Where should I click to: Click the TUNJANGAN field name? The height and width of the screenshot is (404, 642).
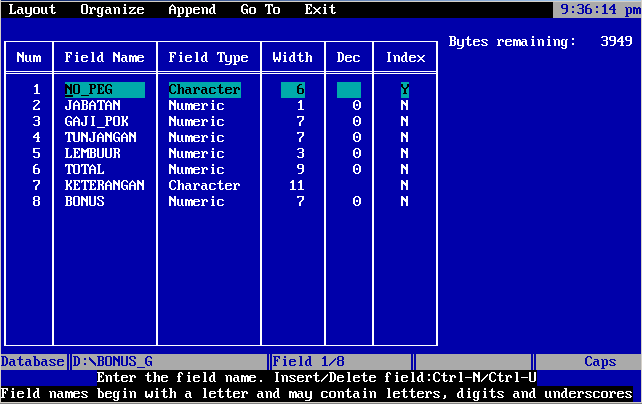coord(100,138)
